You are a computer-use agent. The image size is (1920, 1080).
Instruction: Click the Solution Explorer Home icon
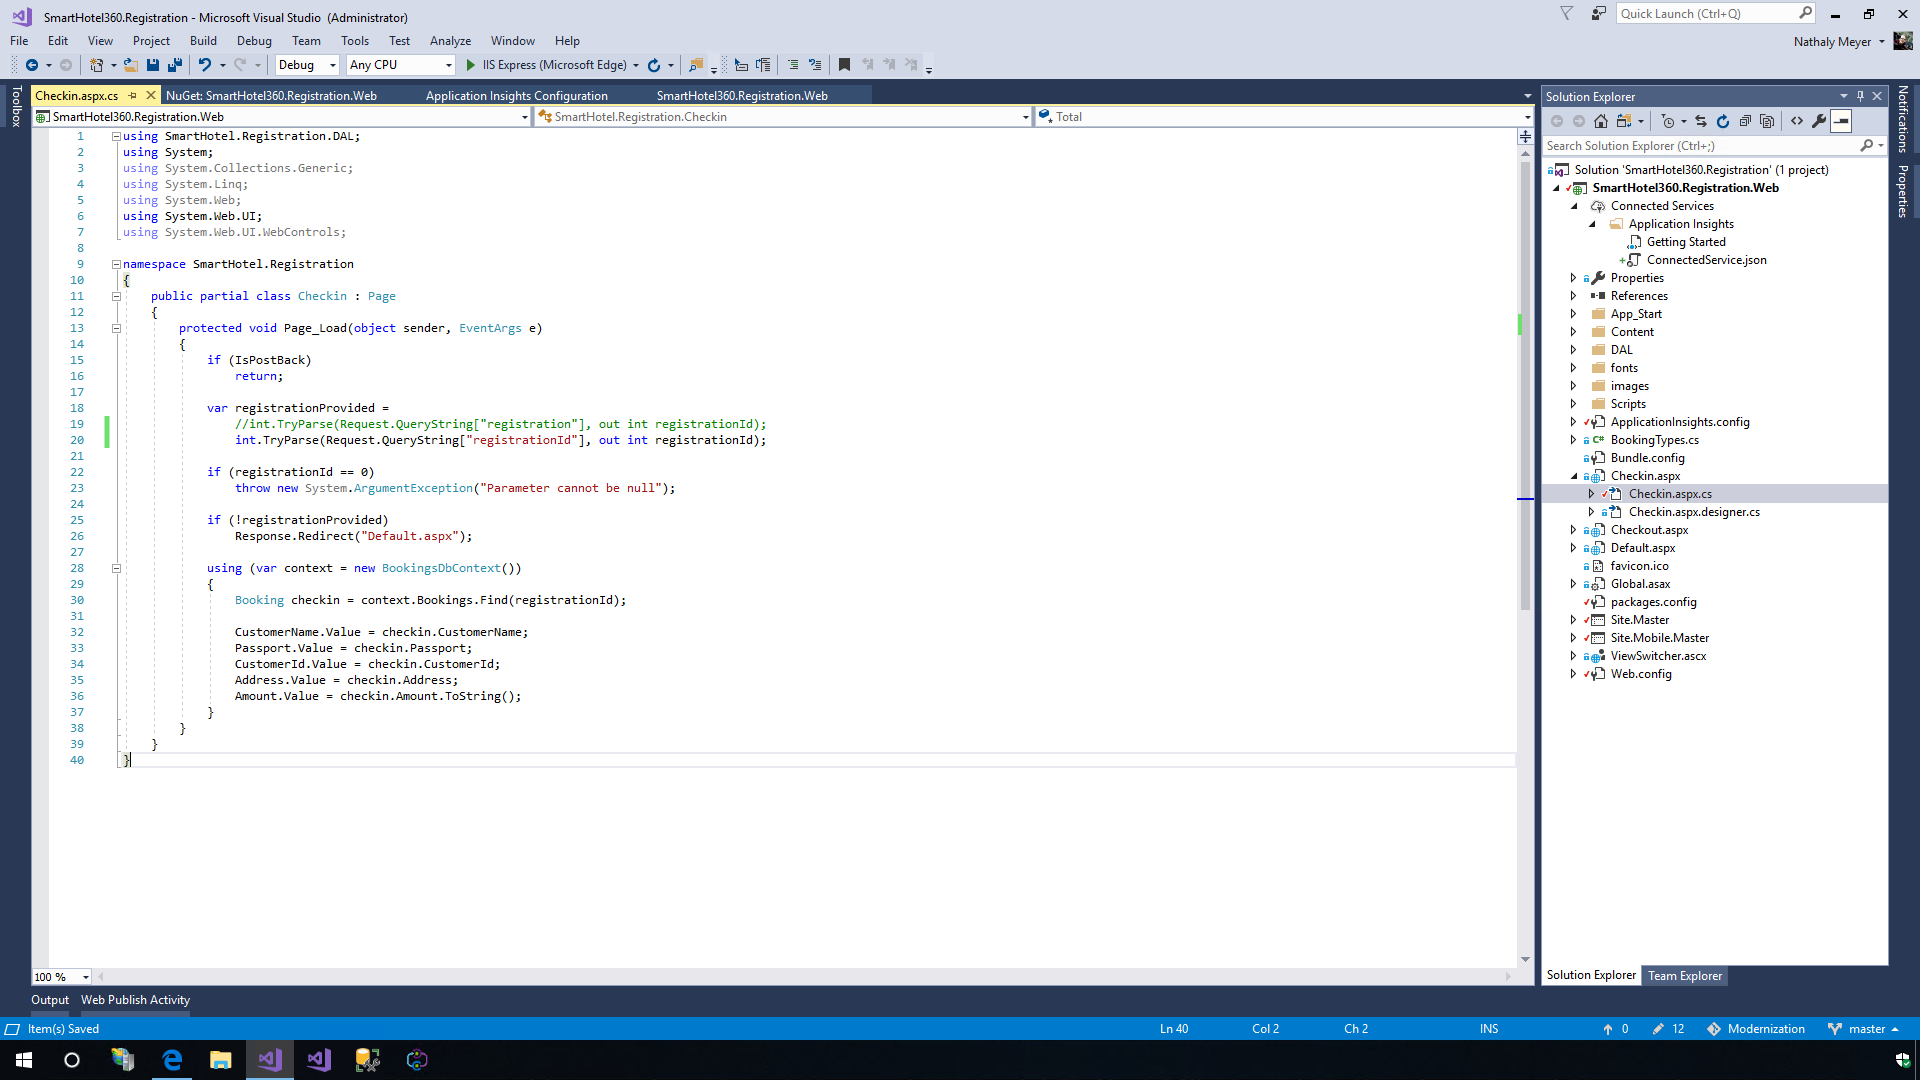1601,121
